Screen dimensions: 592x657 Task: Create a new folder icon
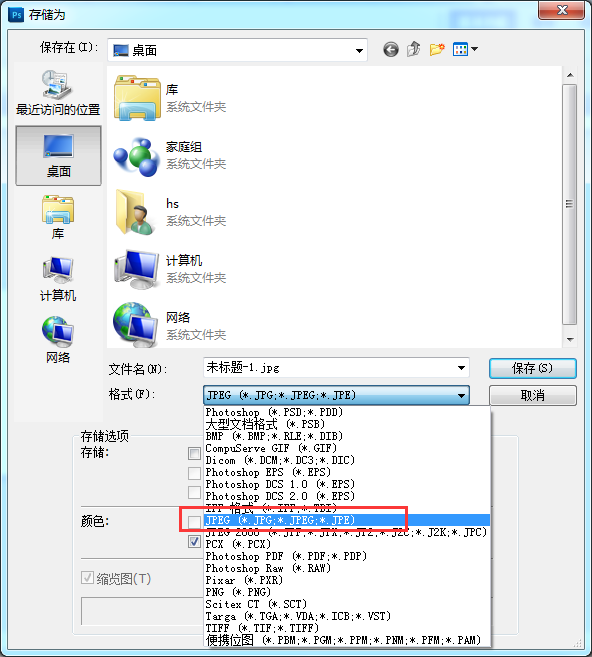tap(437, 49)
